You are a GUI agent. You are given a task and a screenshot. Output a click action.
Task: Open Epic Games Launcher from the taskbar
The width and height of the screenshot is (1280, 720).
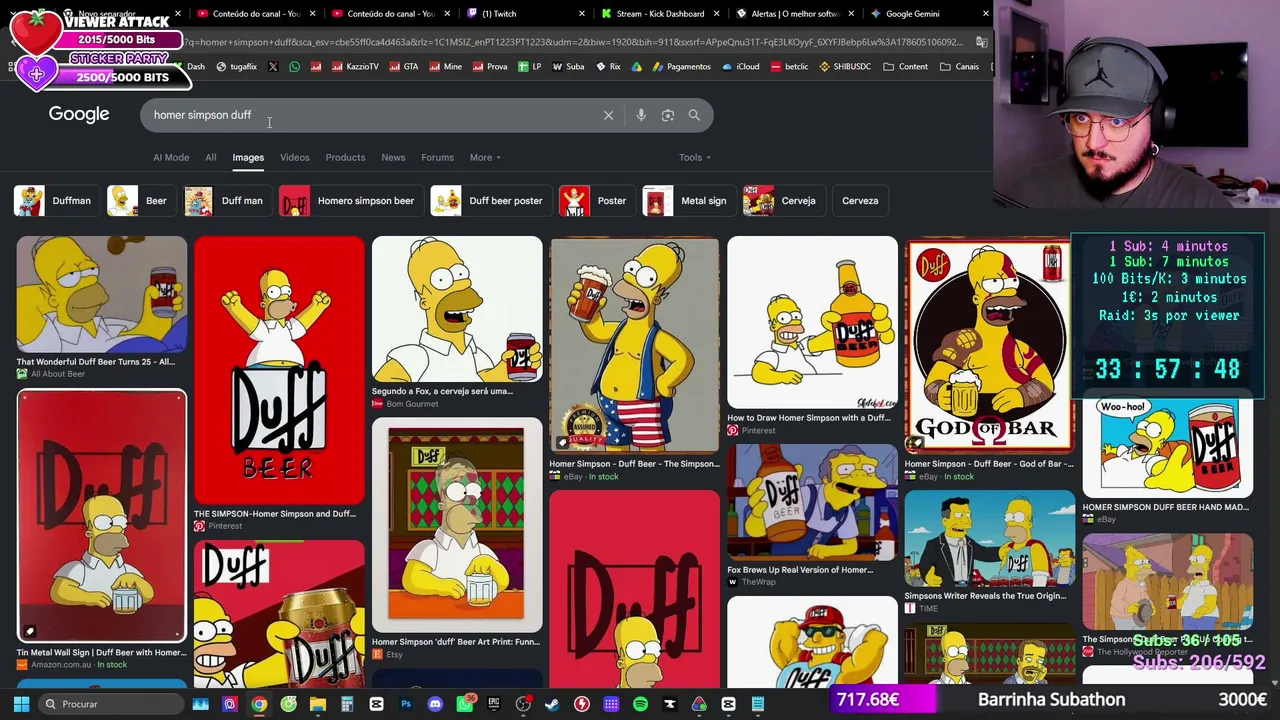tap(494, 704)
